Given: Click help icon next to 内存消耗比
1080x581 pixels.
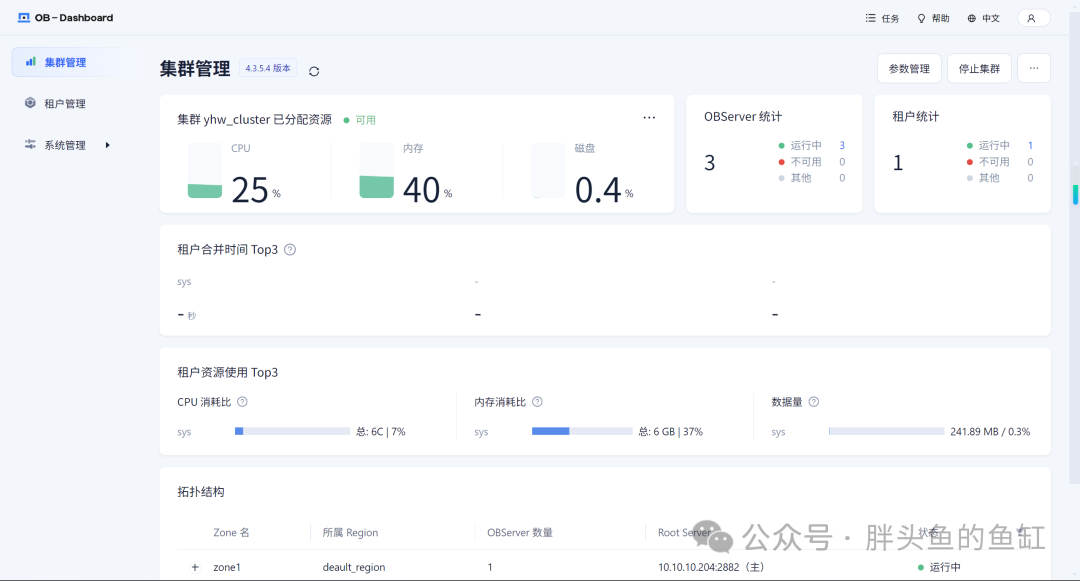Looking at the screenshot, I should (537, 402).
